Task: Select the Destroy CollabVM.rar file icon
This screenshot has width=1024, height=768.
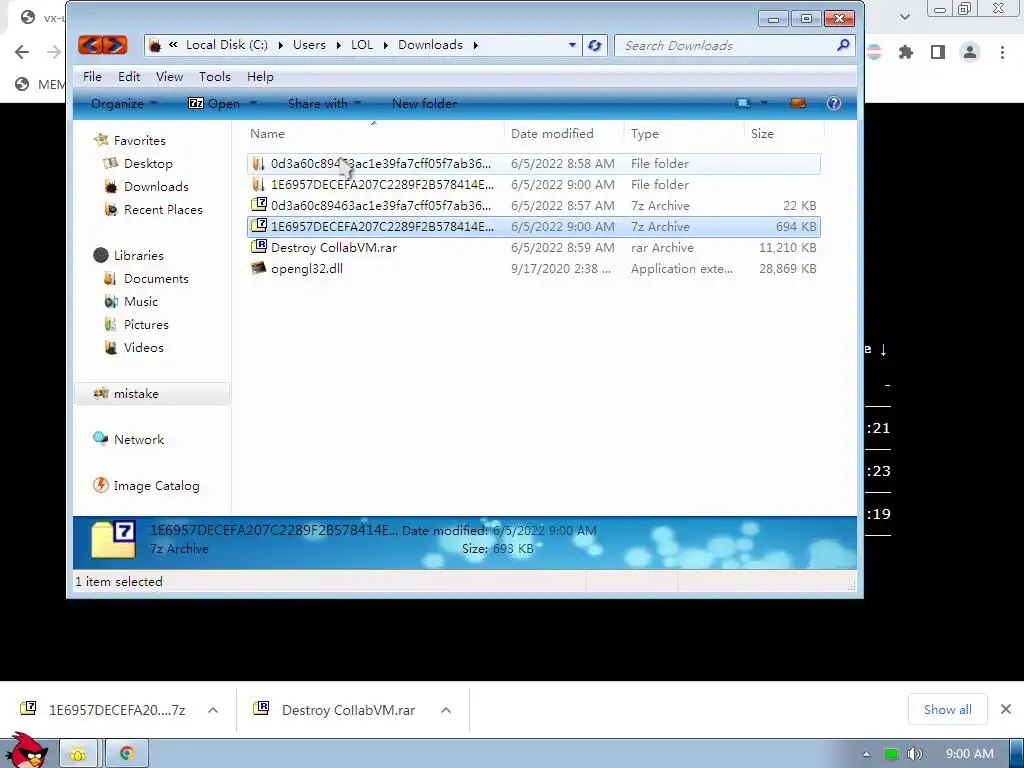Action: (259, 247)
